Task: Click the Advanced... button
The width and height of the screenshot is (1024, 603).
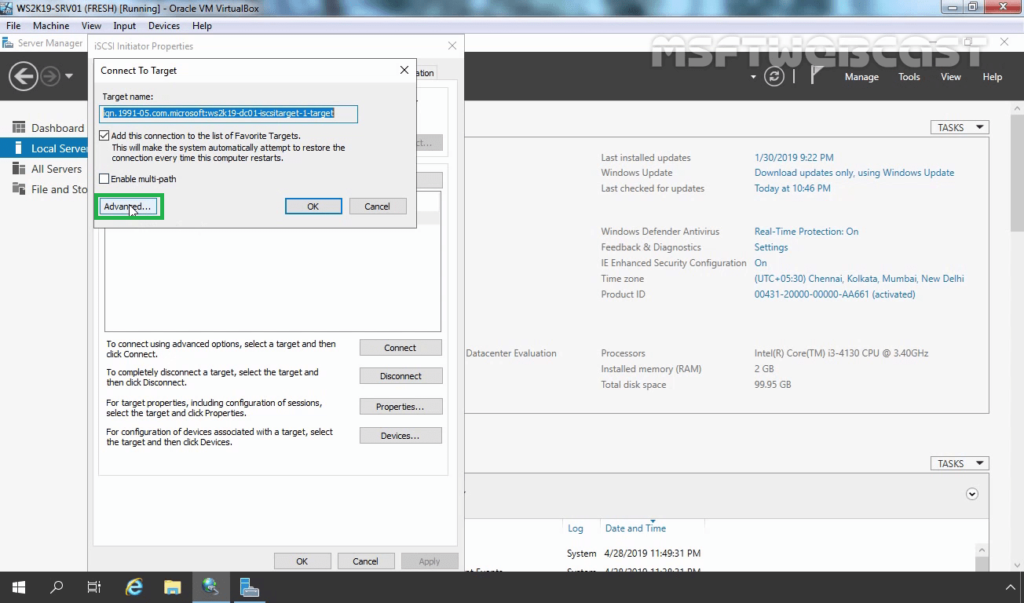Action: 127,206
